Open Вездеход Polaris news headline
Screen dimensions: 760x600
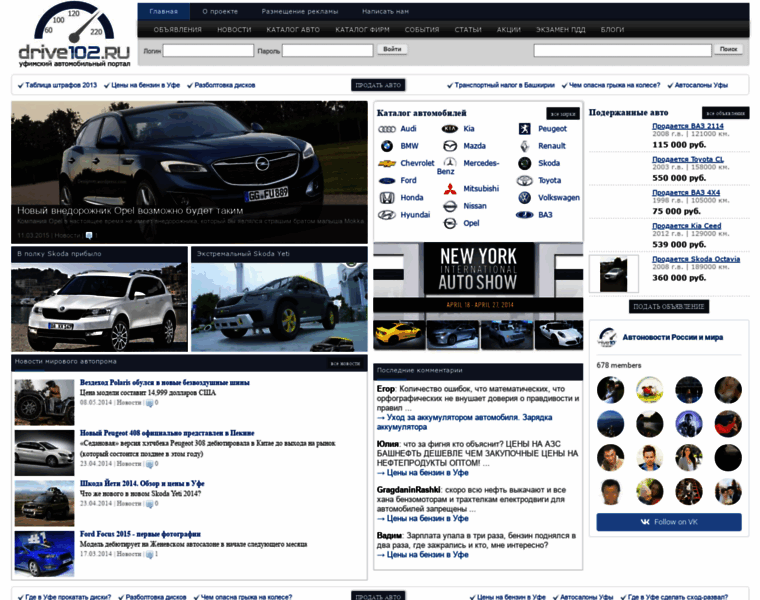pos(164,382)
